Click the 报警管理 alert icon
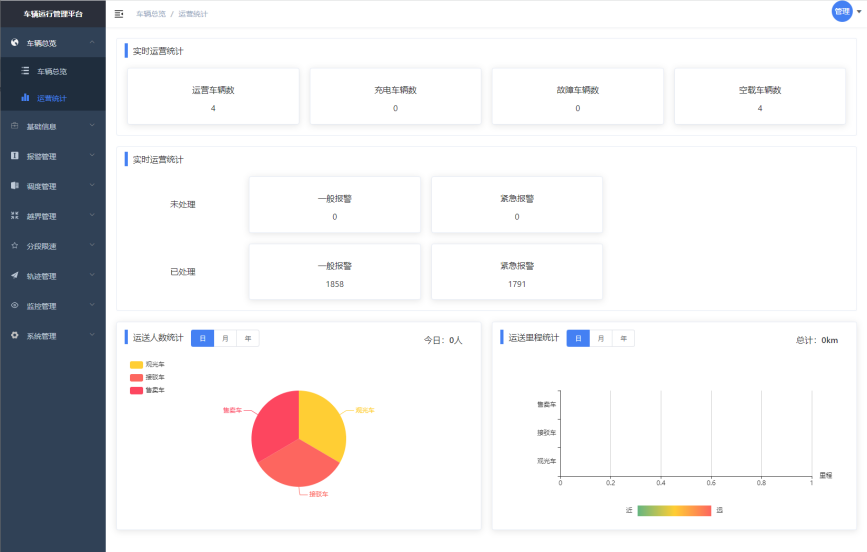This screenshot has width=867, height=552. [x=15, y=156]
